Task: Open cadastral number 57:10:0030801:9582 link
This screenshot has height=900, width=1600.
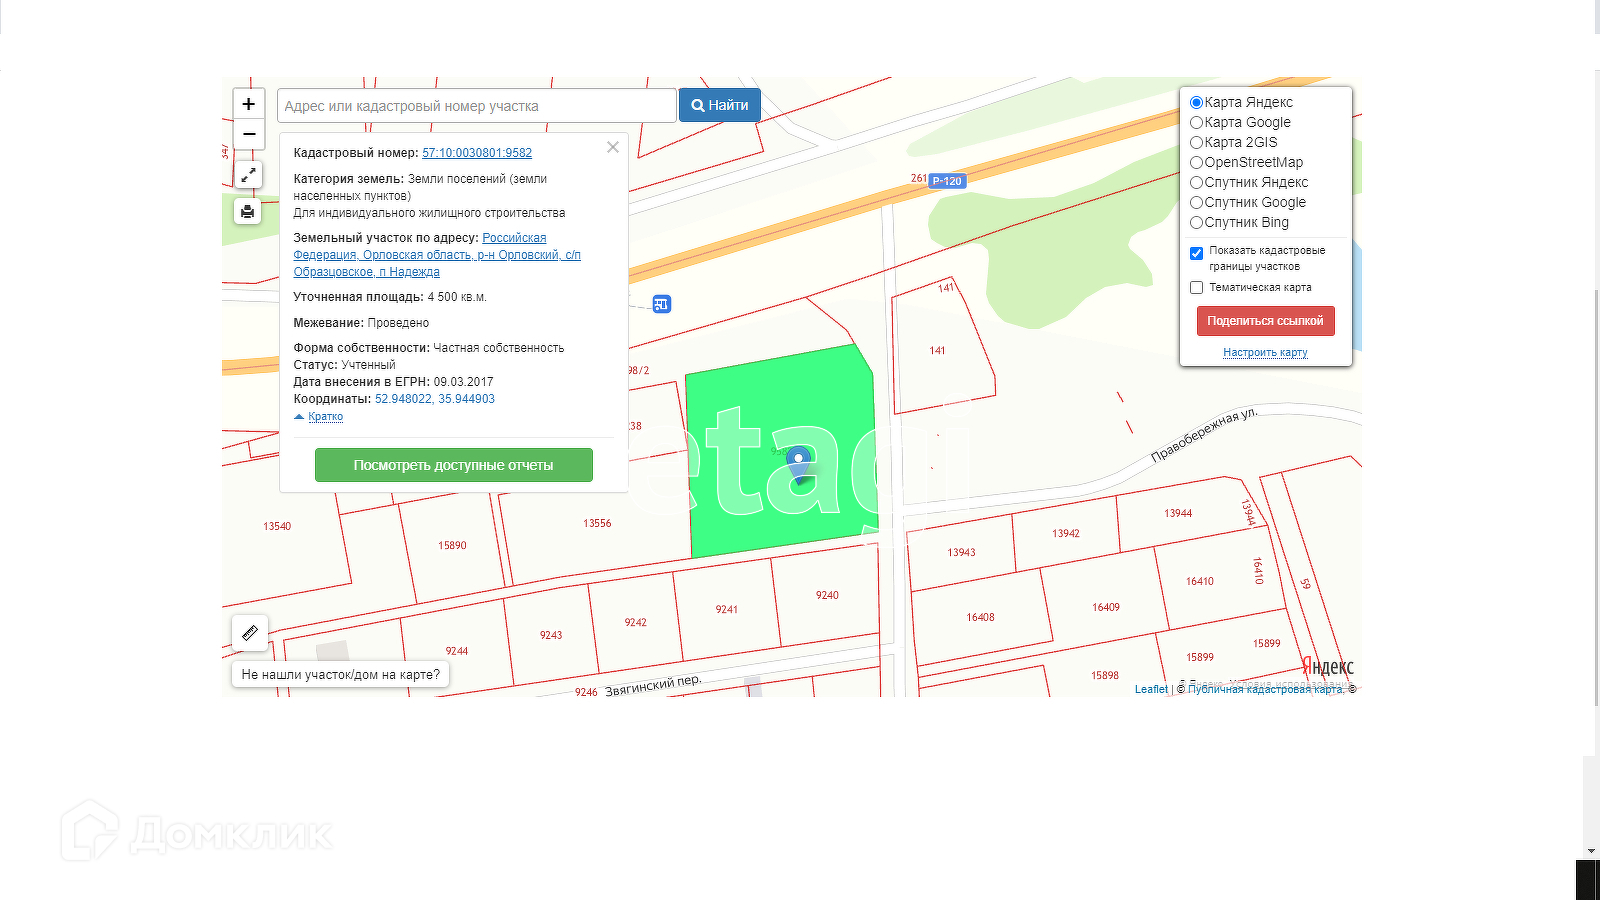Action: [x=477, y=153]
